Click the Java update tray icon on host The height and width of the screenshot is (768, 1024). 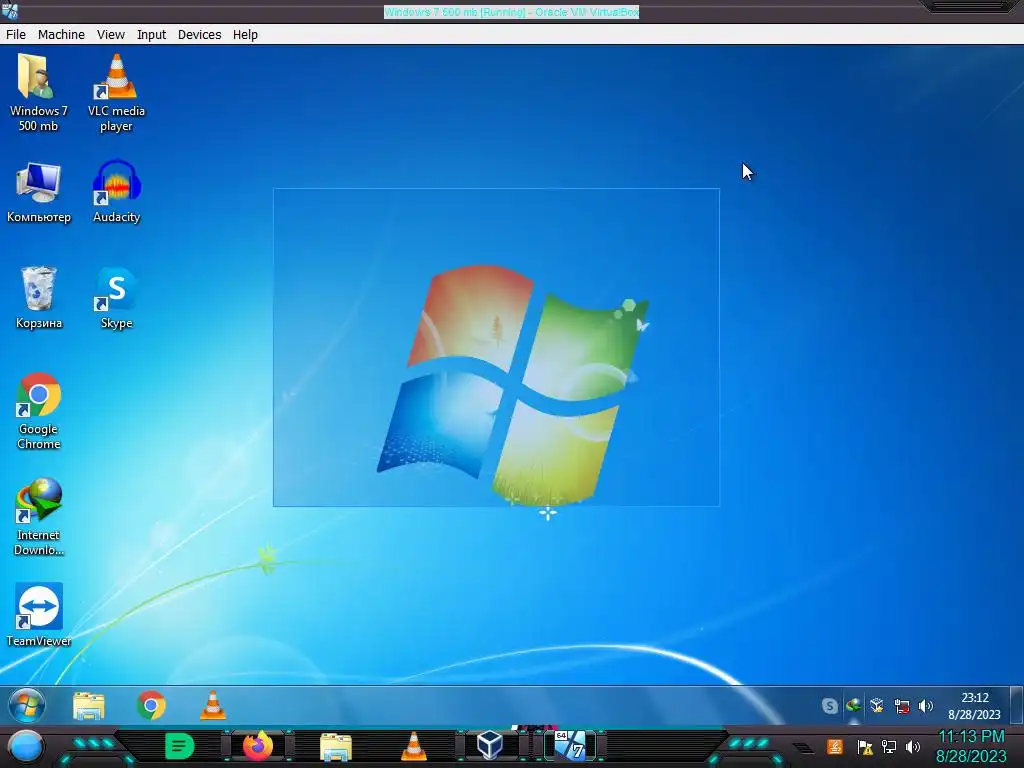(835, 746)
